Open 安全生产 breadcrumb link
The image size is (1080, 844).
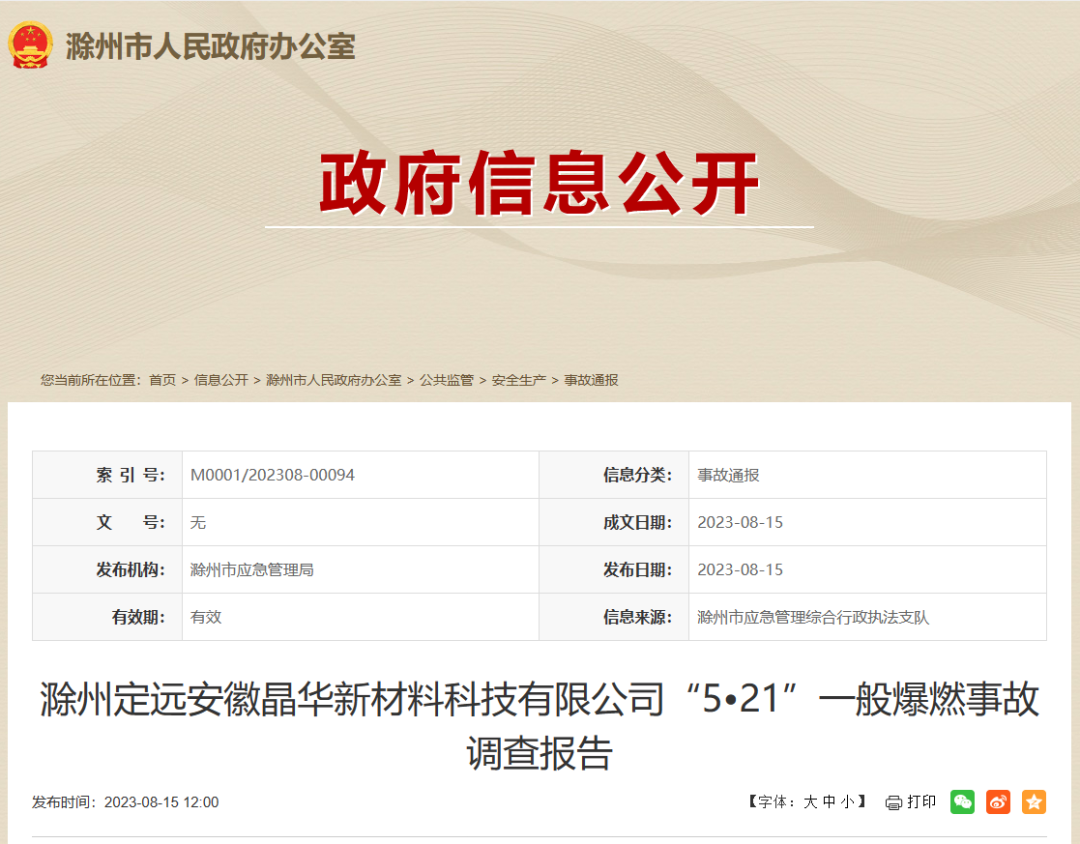[x=519, y=380]
